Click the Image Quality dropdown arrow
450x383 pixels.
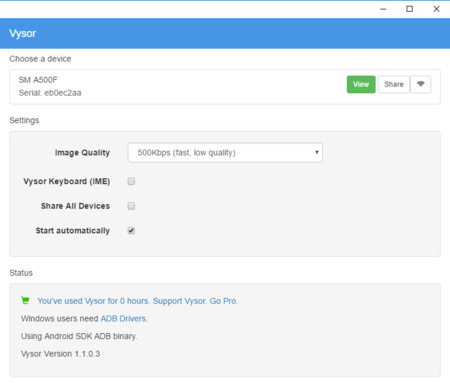point(317,152)
